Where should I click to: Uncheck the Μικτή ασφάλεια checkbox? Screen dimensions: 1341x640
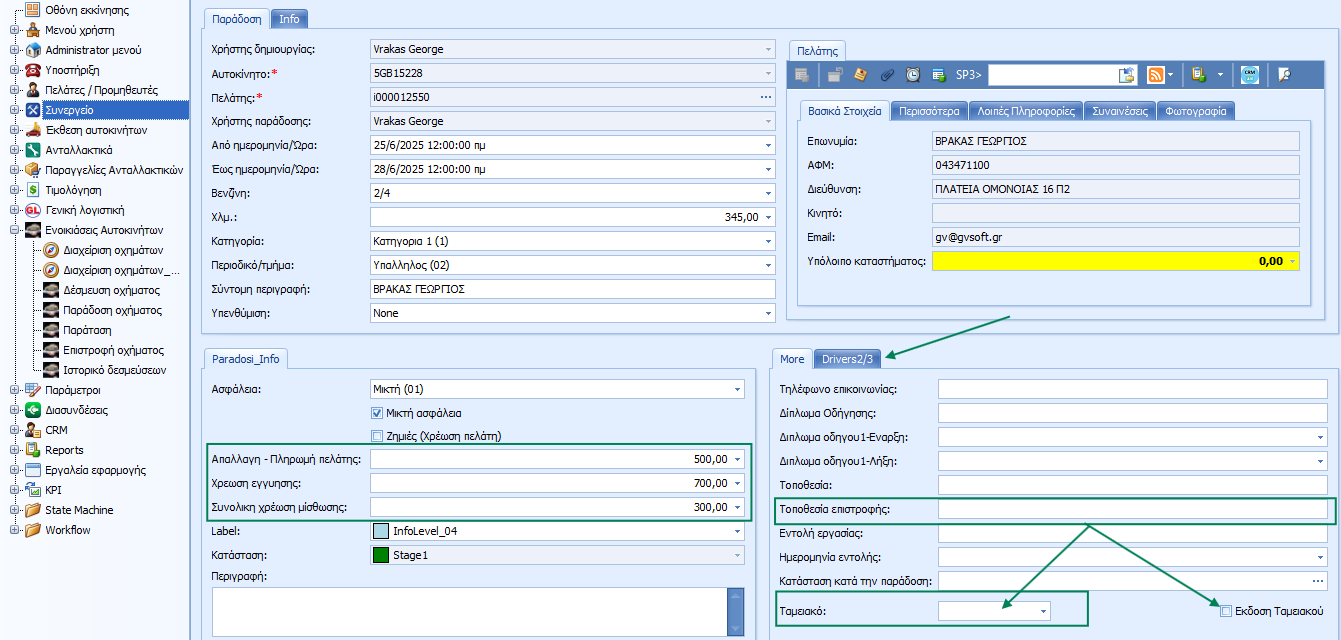point(377,413)
